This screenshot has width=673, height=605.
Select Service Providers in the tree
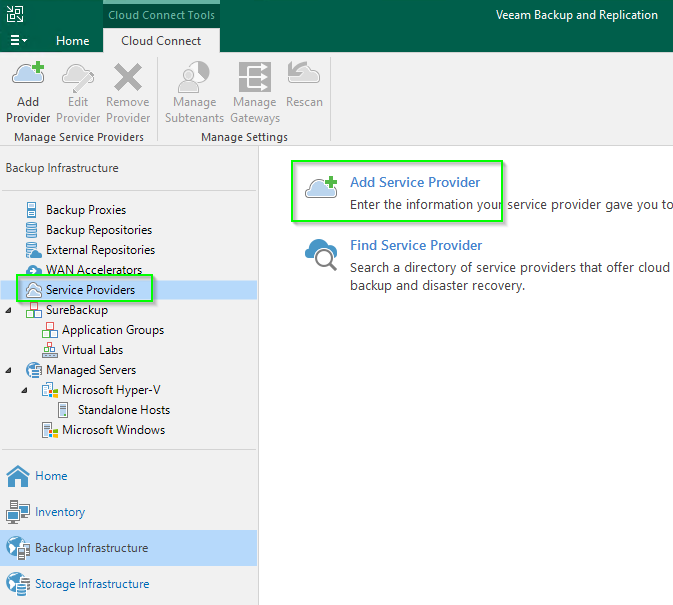[x=91, y=290]
